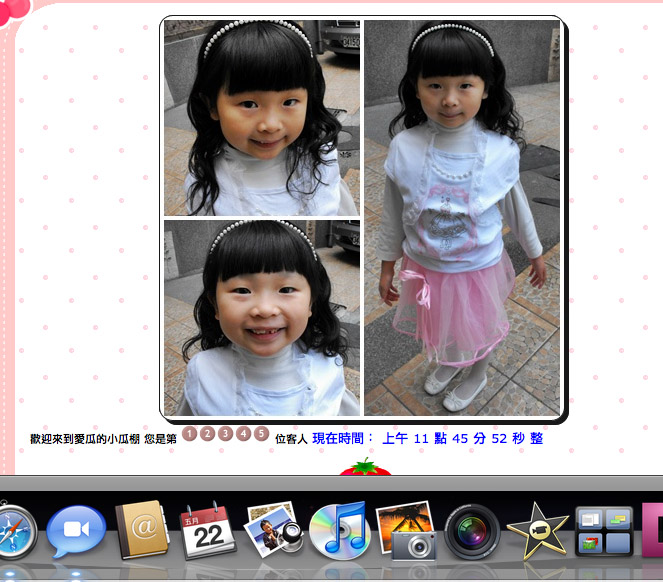Open iCal calendar showing 22
This screenshot has width=663, height=582.
tap(208, 530)
